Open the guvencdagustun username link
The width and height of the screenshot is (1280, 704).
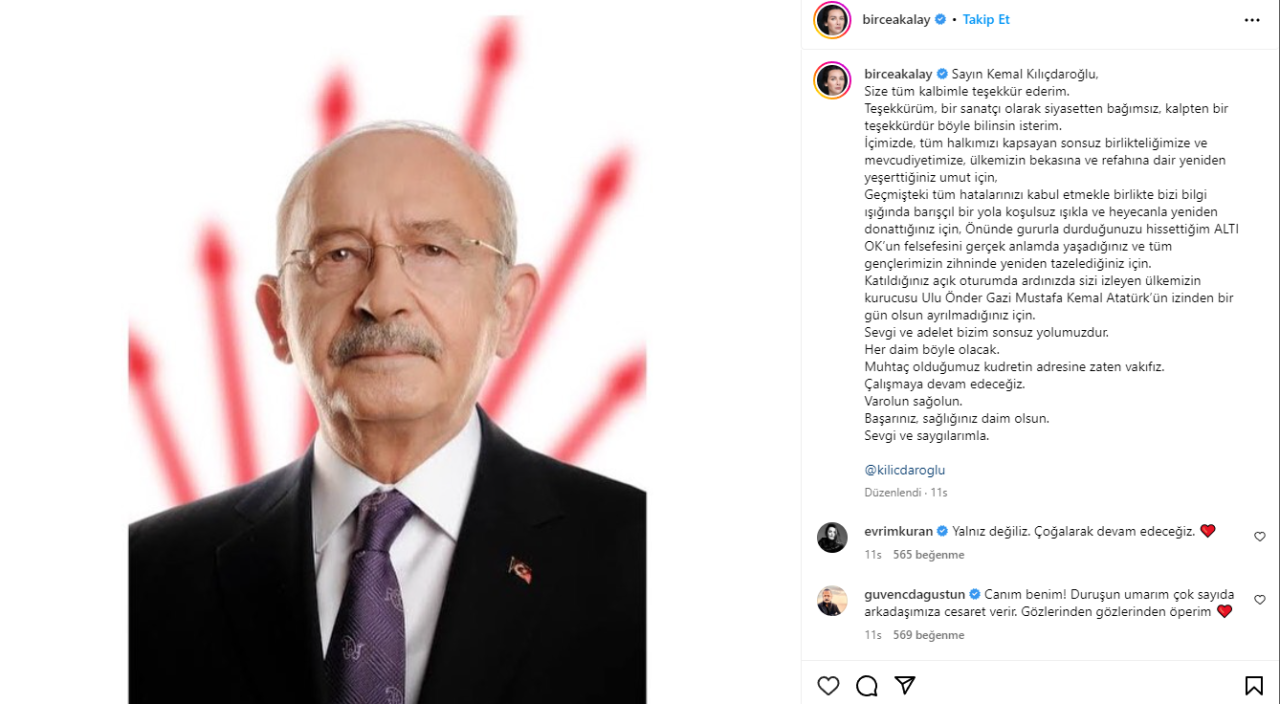[x=915, y=594]
